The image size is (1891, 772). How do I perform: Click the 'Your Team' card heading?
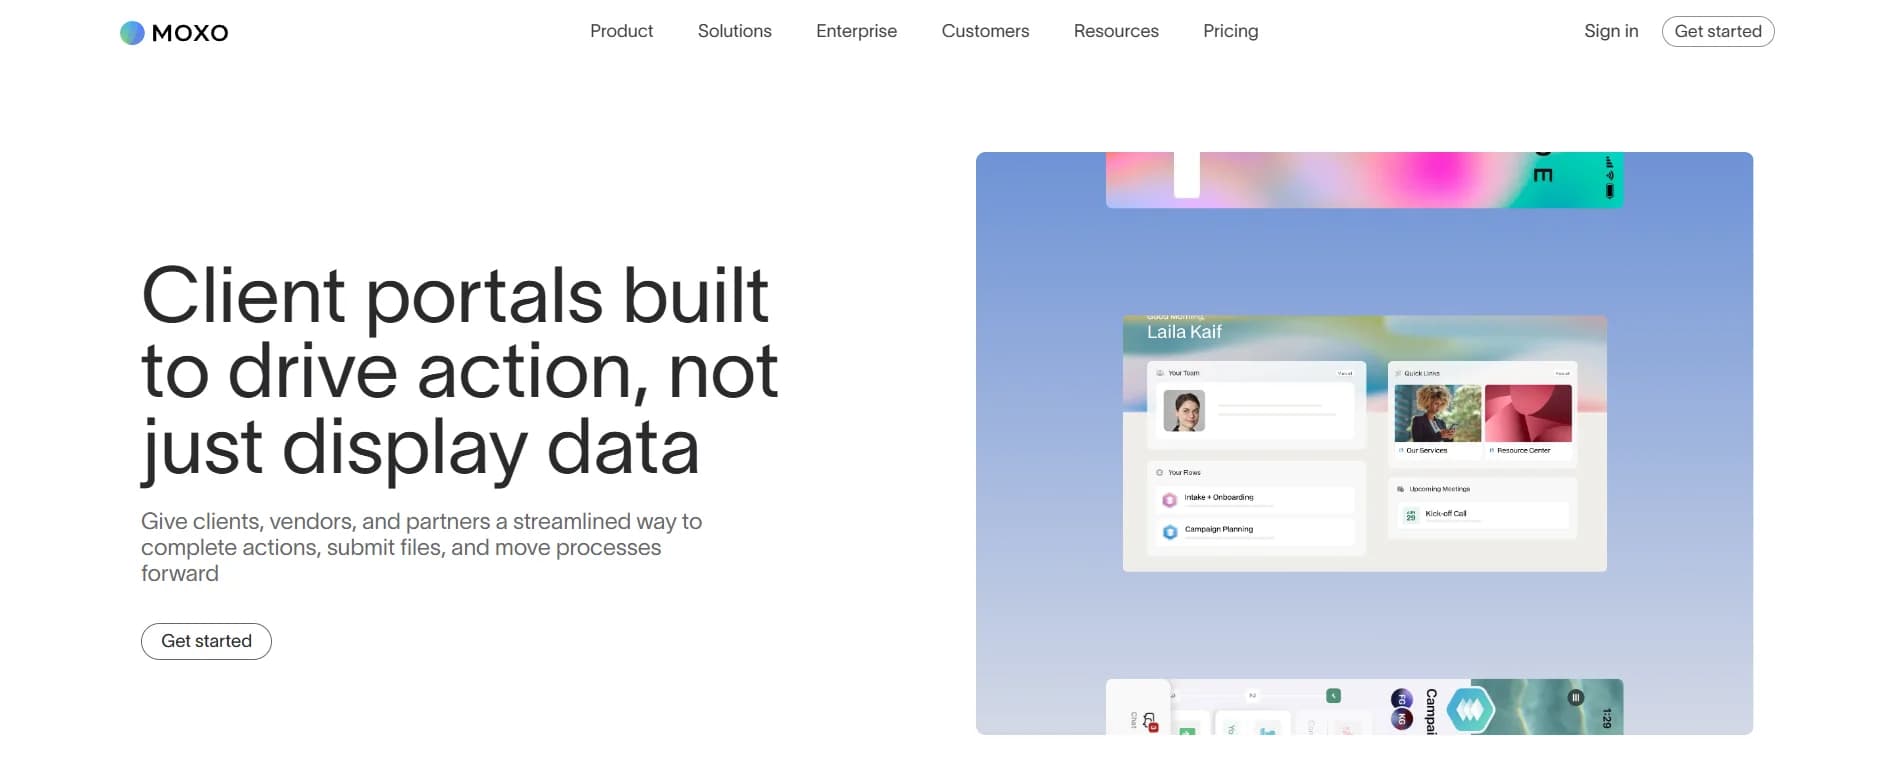[1183, 373]
